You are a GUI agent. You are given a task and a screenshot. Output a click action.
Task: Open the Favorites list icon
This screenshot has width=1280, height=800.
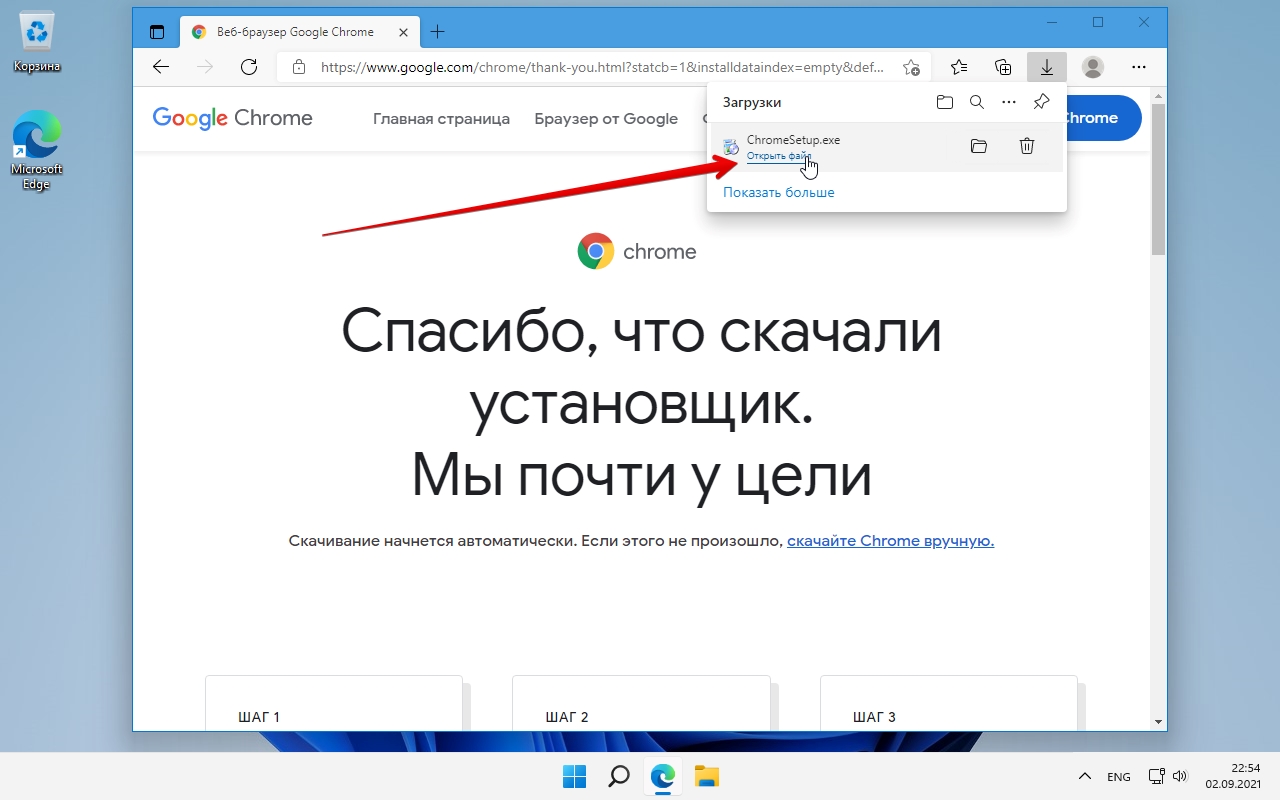click(x=959, y=67)
